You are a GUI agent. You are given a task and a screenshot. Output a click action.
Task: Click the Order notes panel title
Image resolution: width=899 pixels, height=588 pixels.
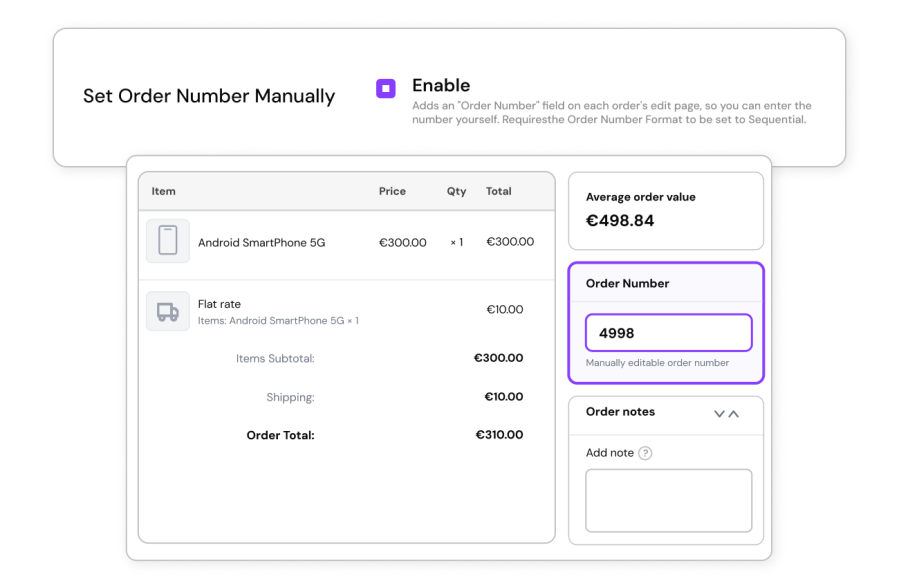(620, 411)
